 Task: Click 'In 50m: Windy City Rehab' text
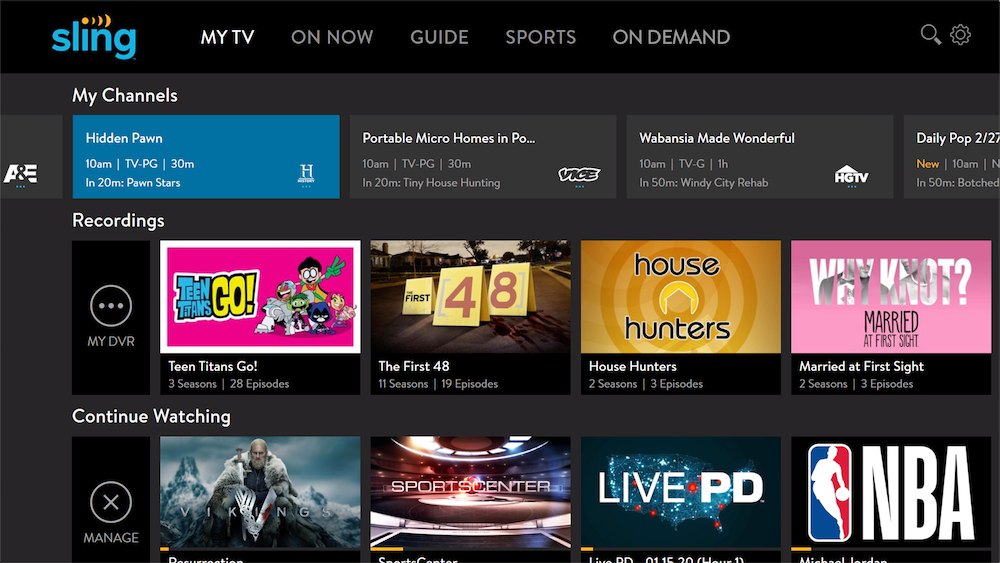pyautogui.click(x=703, y=183)
